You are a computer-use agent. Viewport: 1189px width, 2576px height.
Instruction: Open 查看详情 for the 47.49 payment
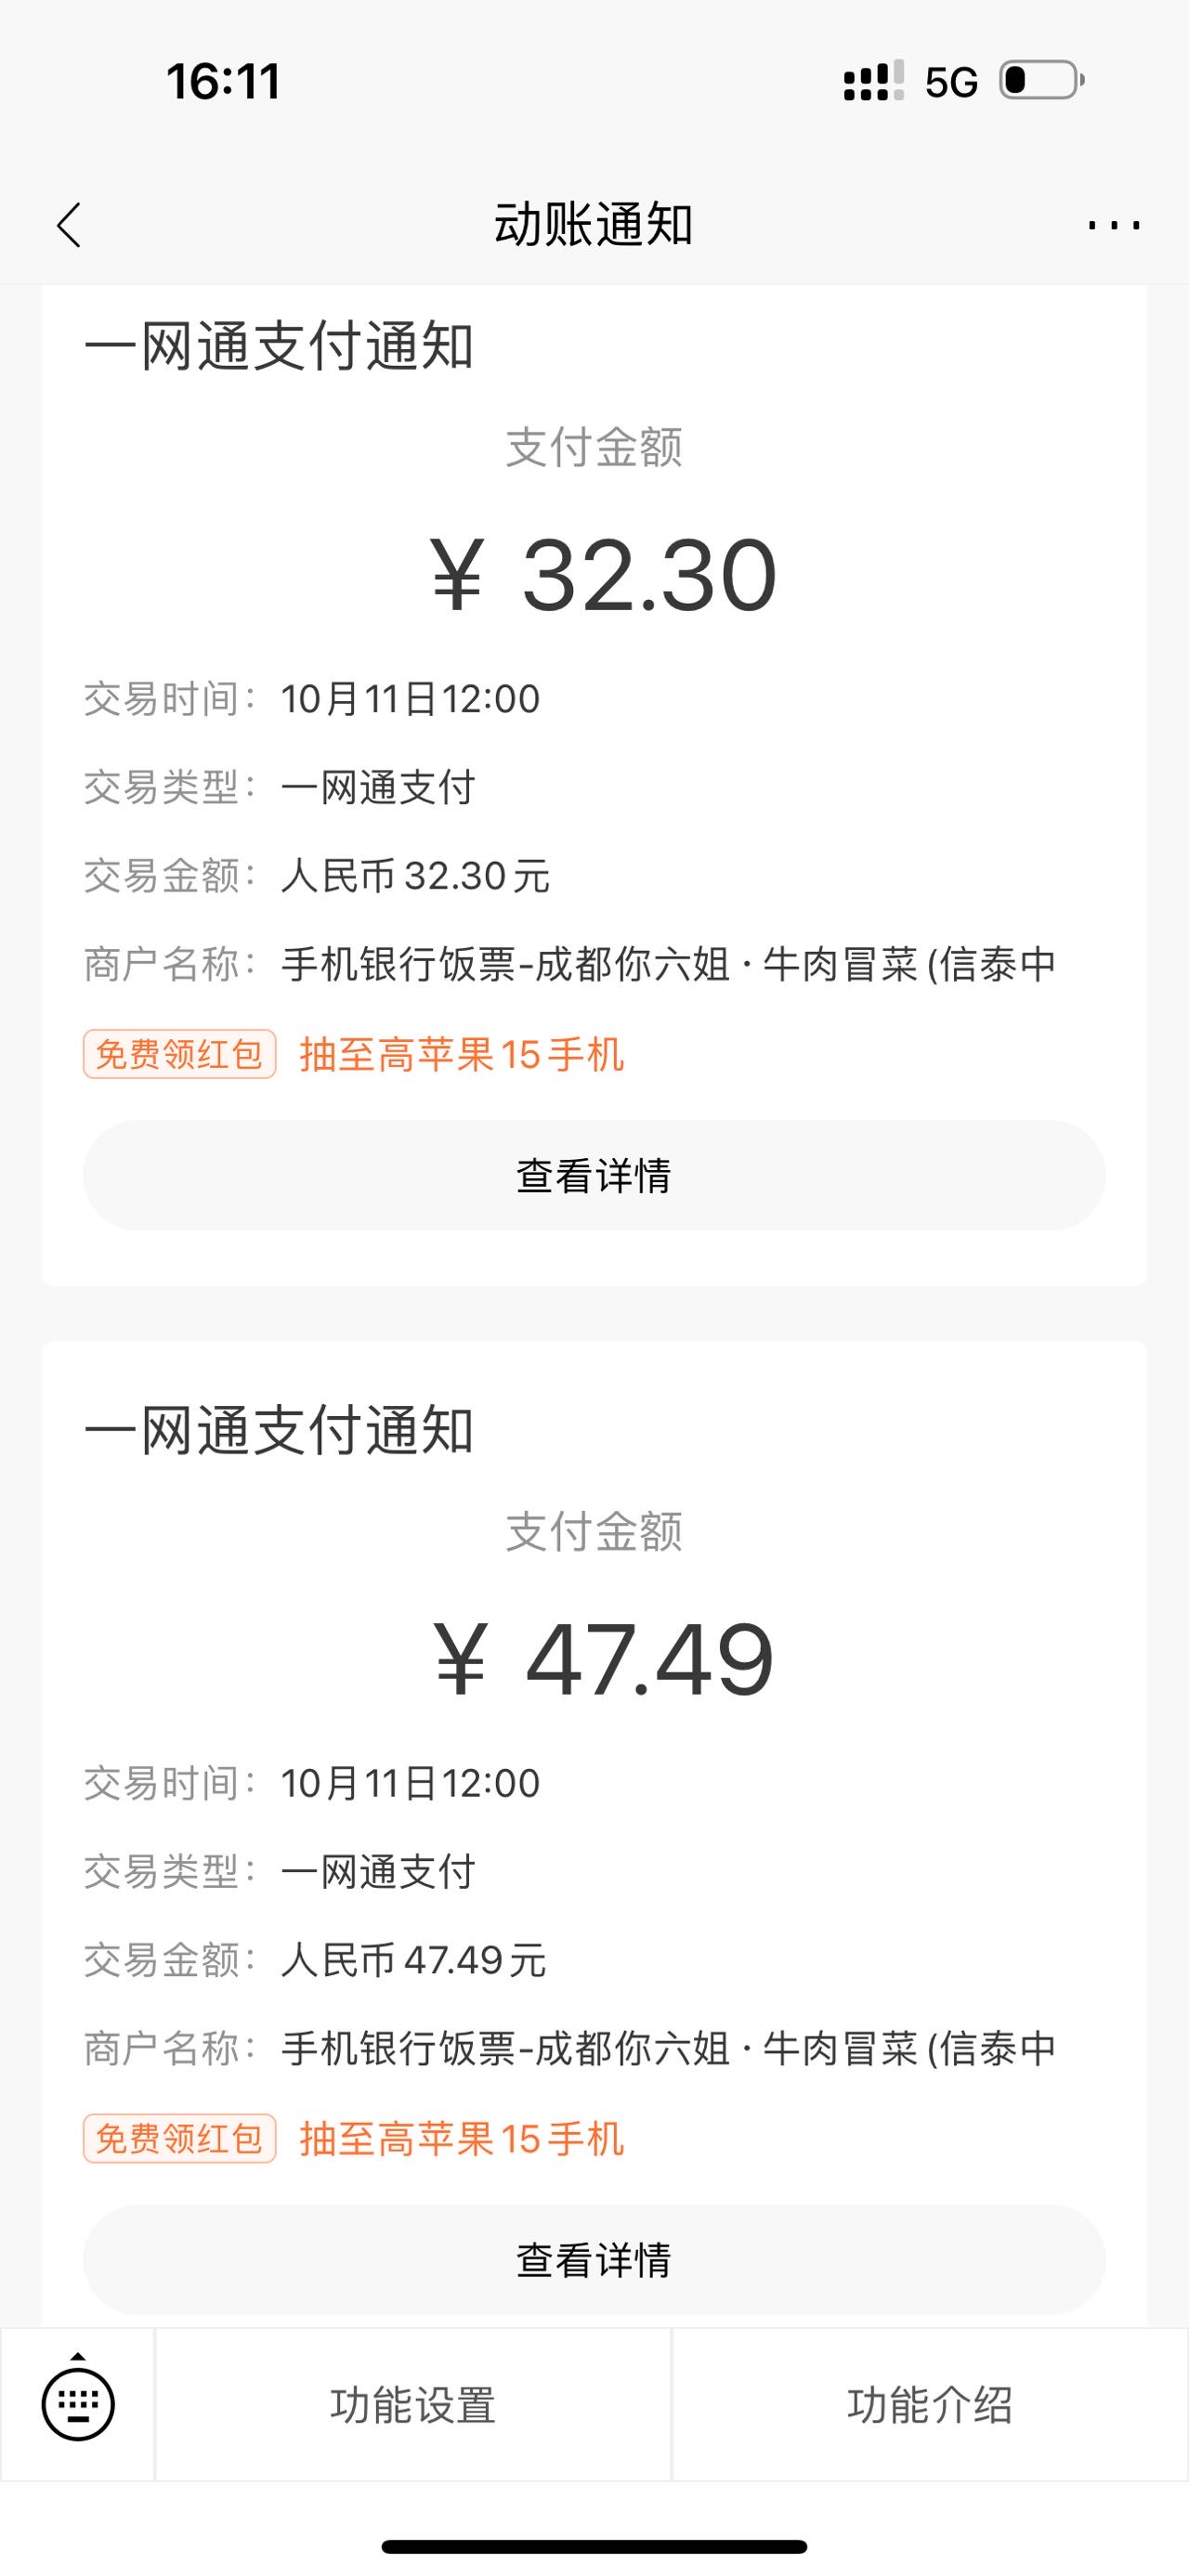pos(594,2259)
